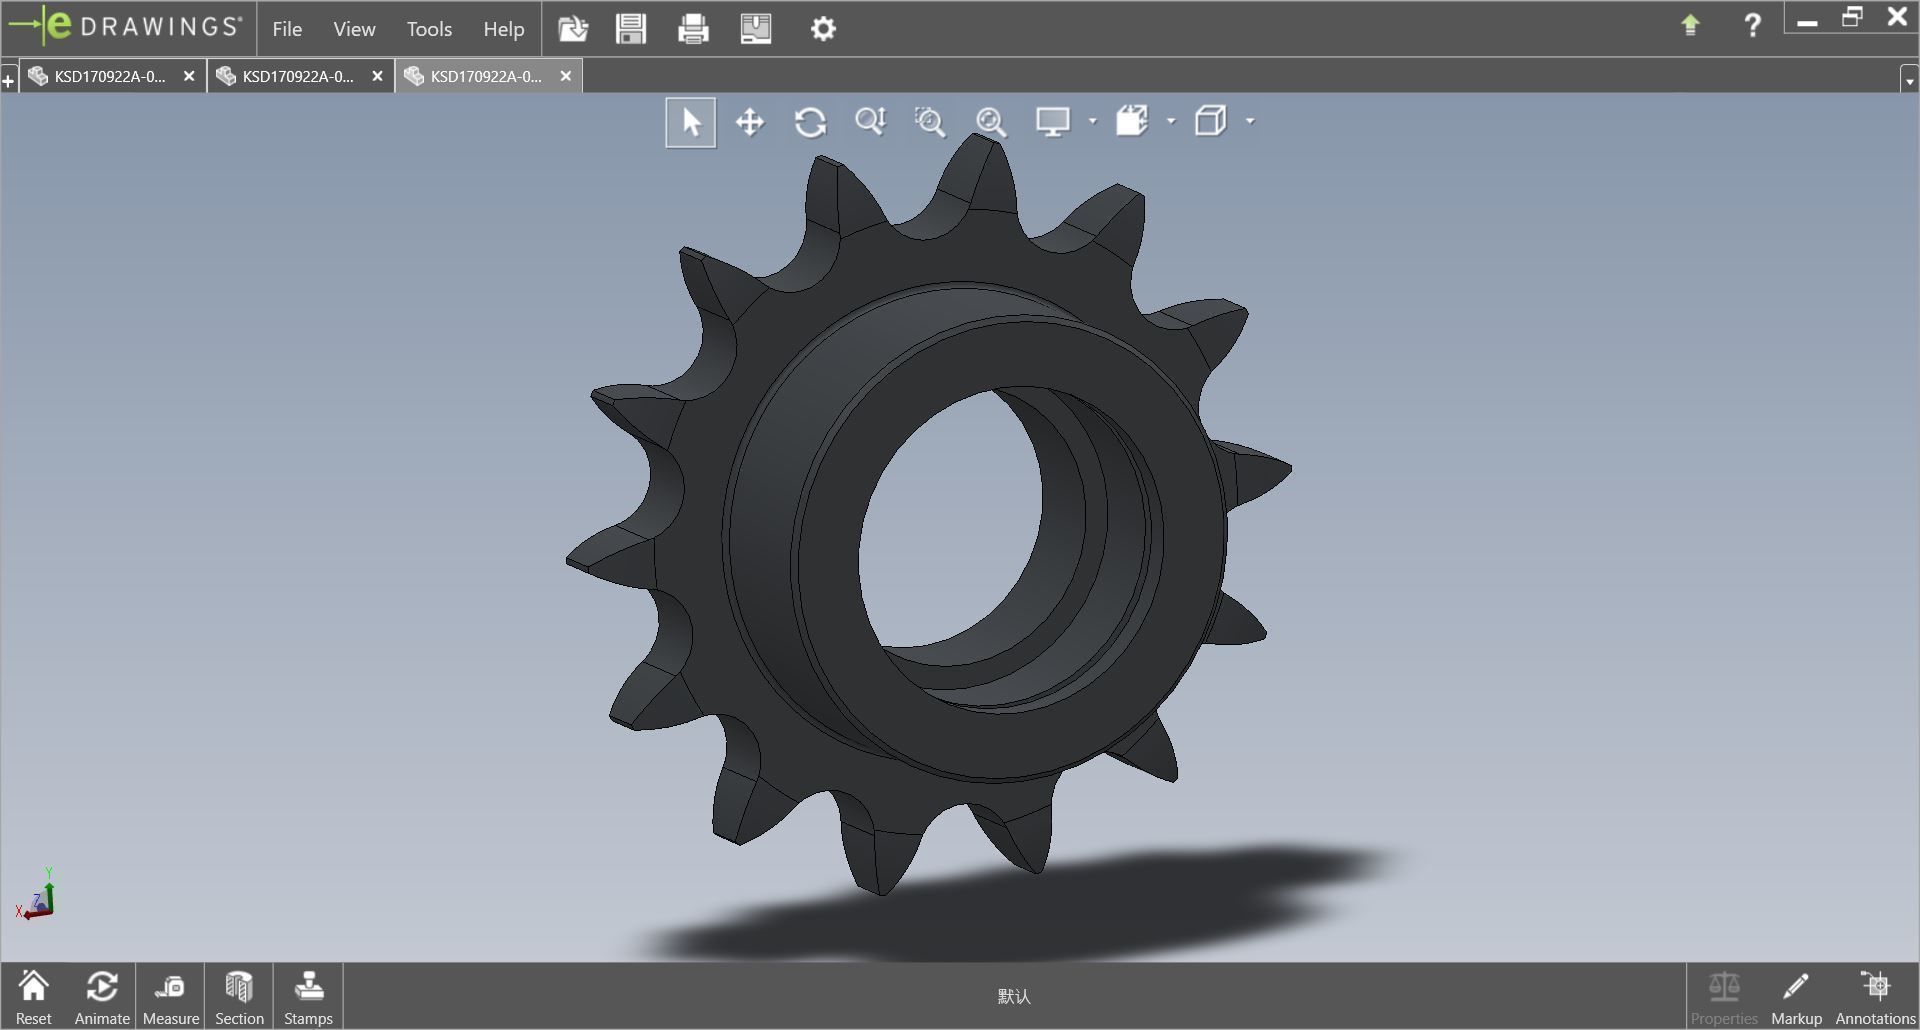Activate the Zoom in/out tool
The width and height of the screenshot is (1920, 1030).
click(x=870, y=122)
